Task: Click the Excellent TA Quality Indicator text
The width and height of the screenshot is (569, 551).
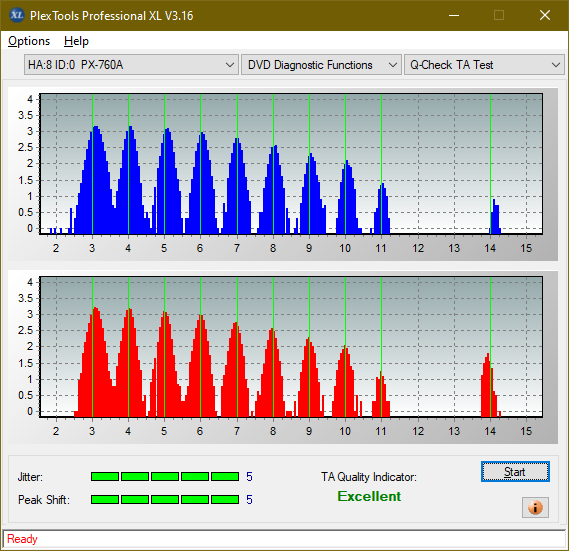Action: pyautogui.click(x=369, y=496)
